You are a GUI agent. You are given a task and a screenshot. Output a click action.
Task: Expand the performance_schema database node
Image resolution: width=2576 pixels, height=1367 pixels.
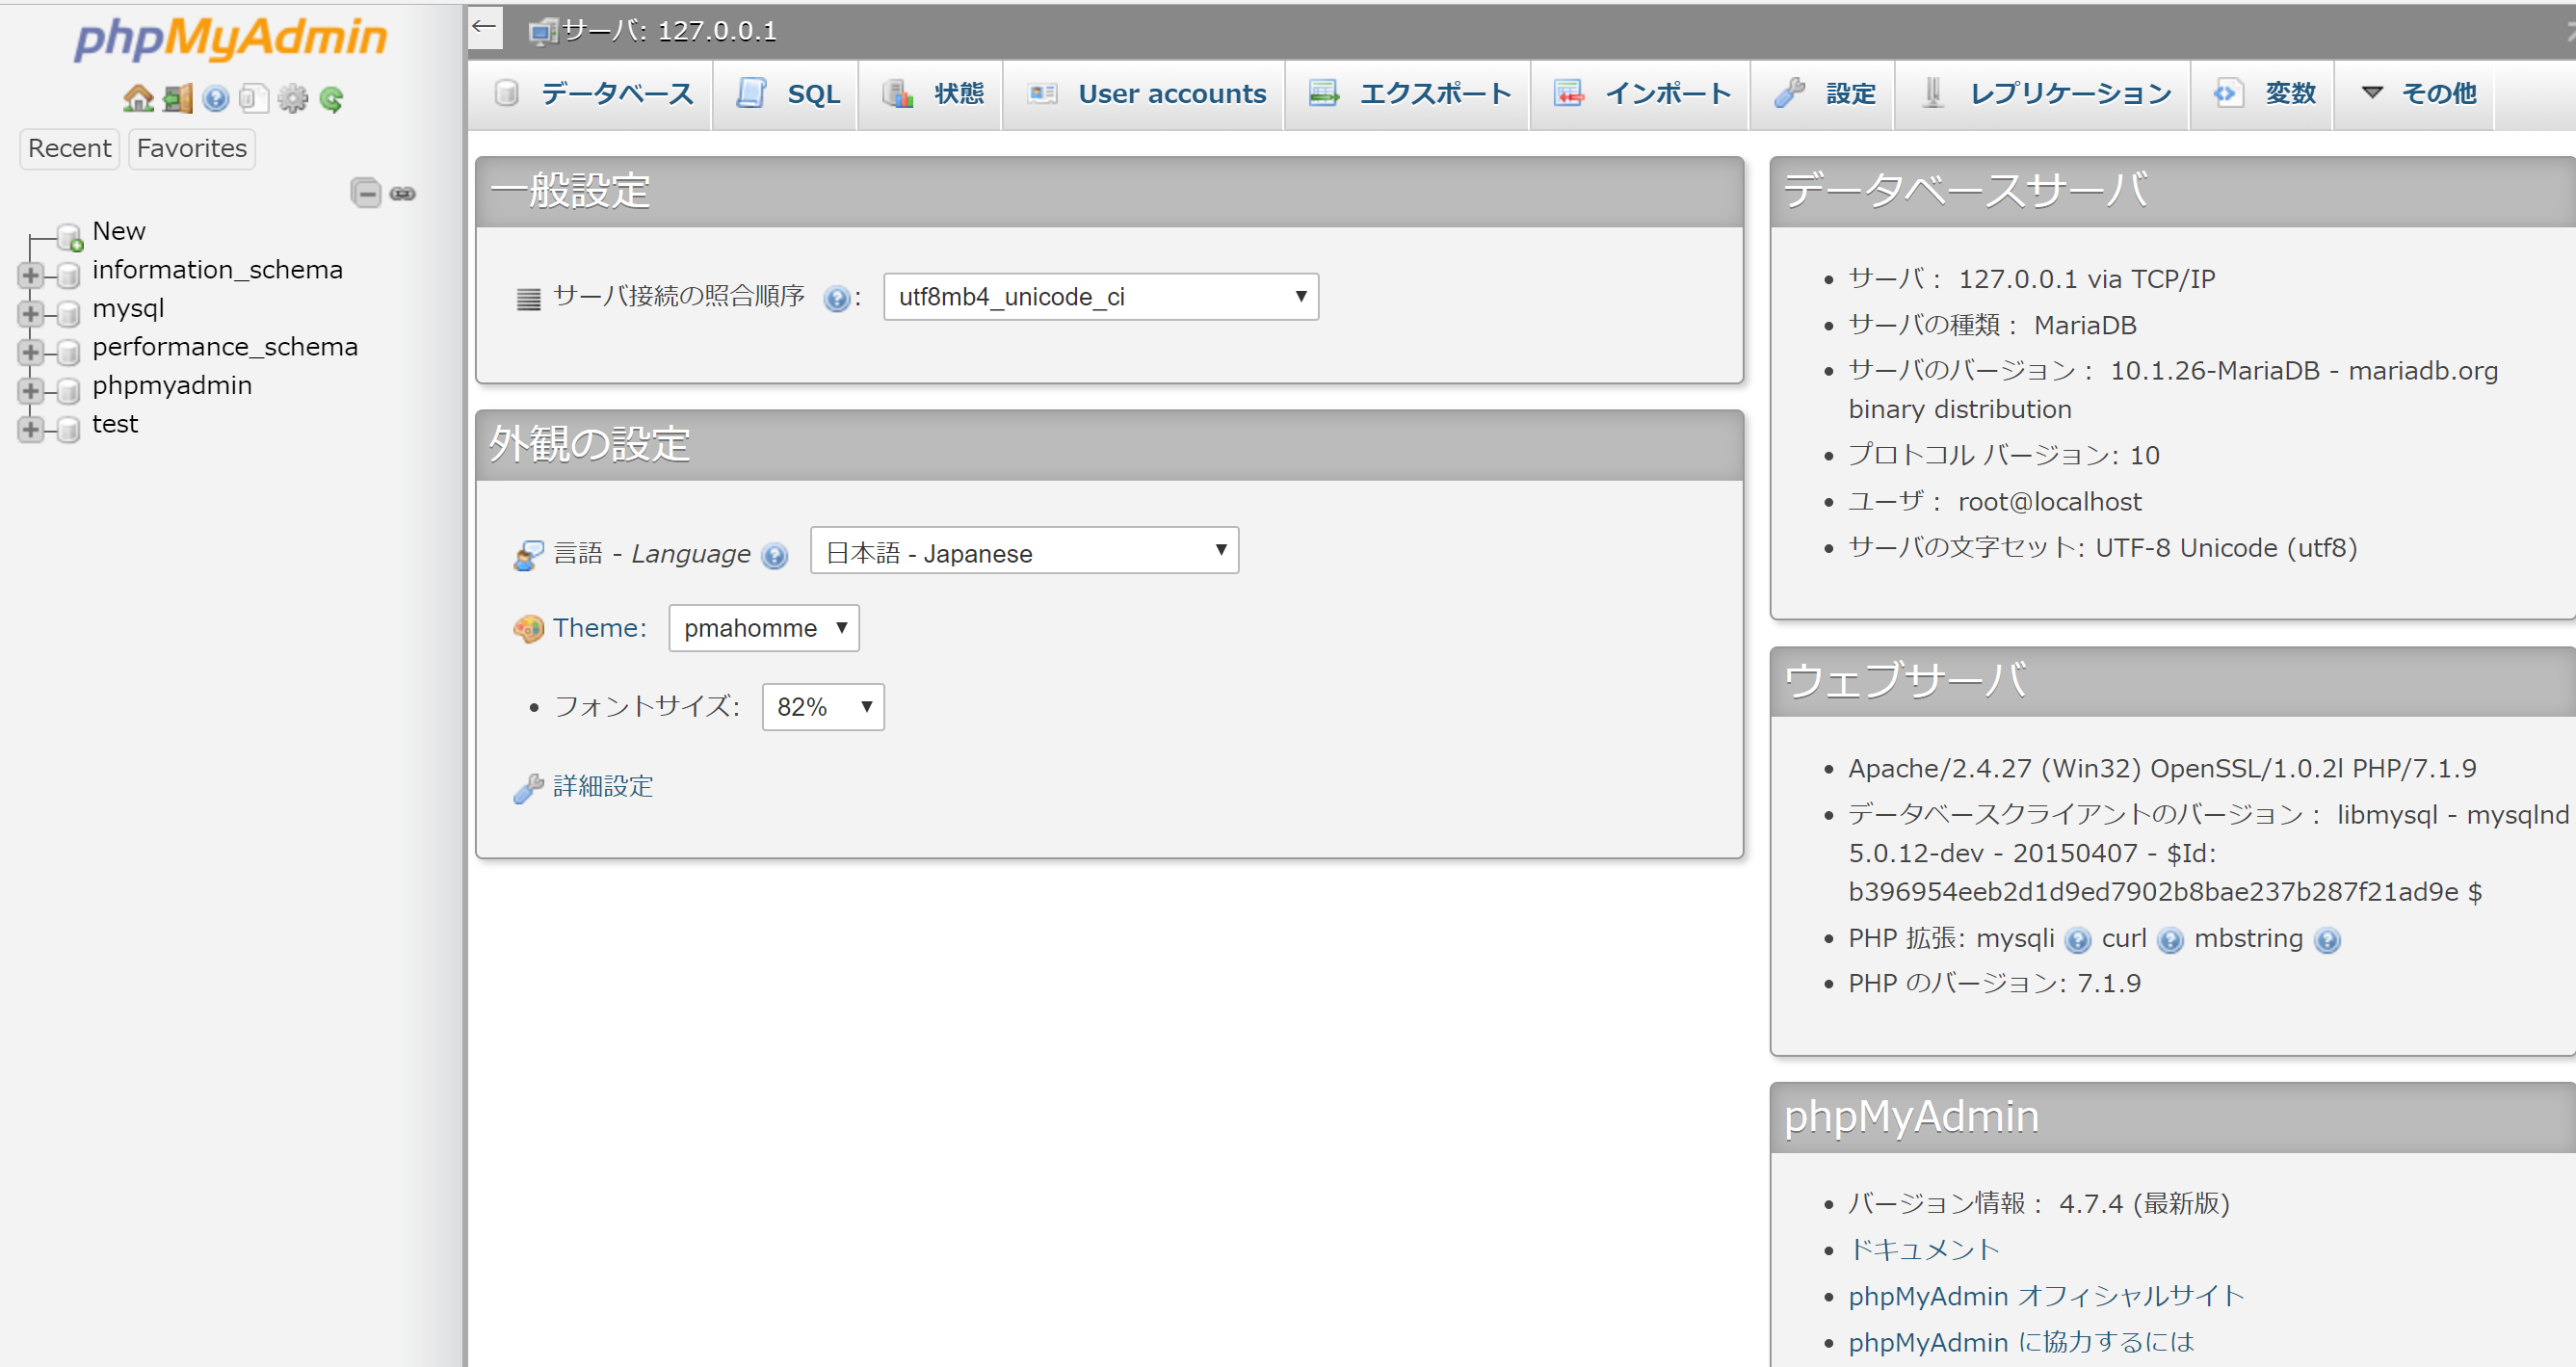pyautogui.click(x=31, y=351)
